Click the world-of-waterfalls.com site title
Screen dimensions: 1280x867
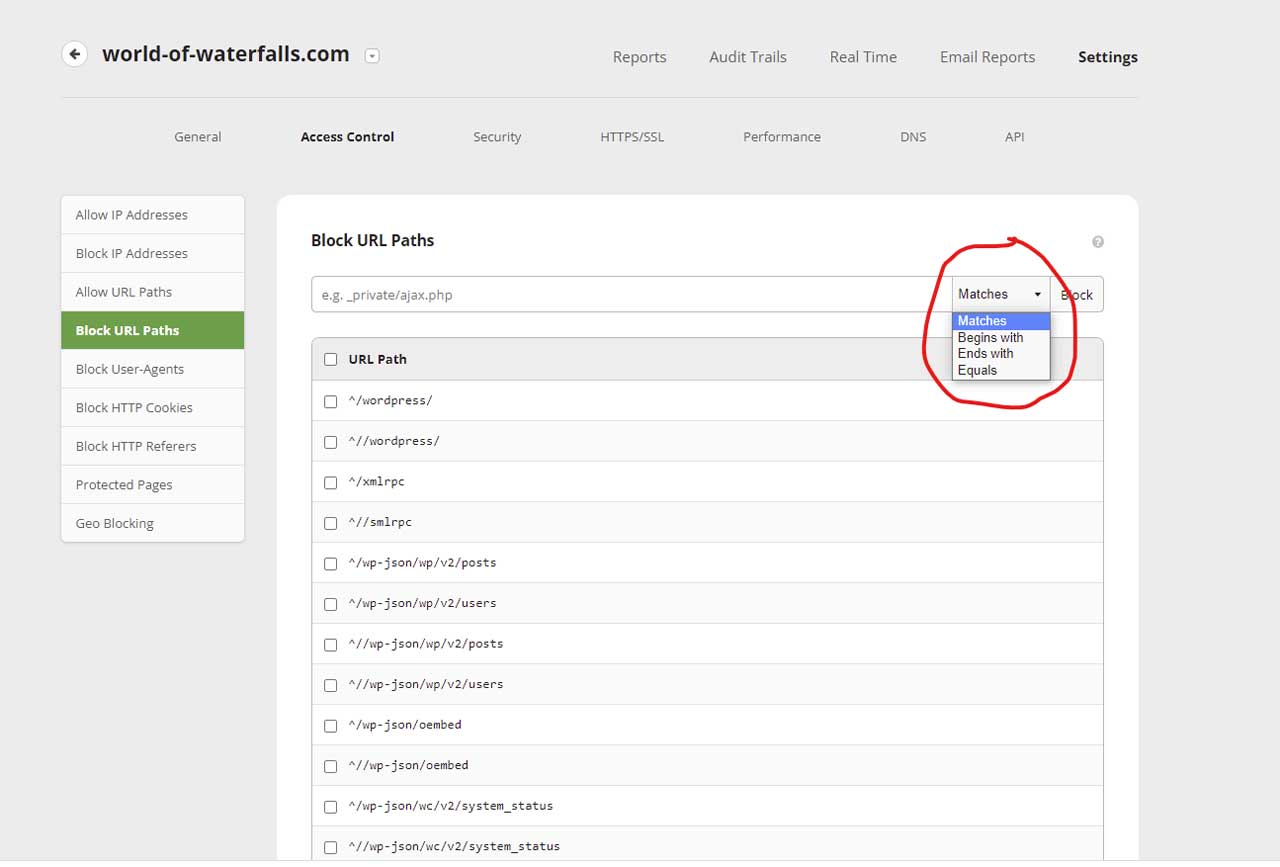point(226,54)
